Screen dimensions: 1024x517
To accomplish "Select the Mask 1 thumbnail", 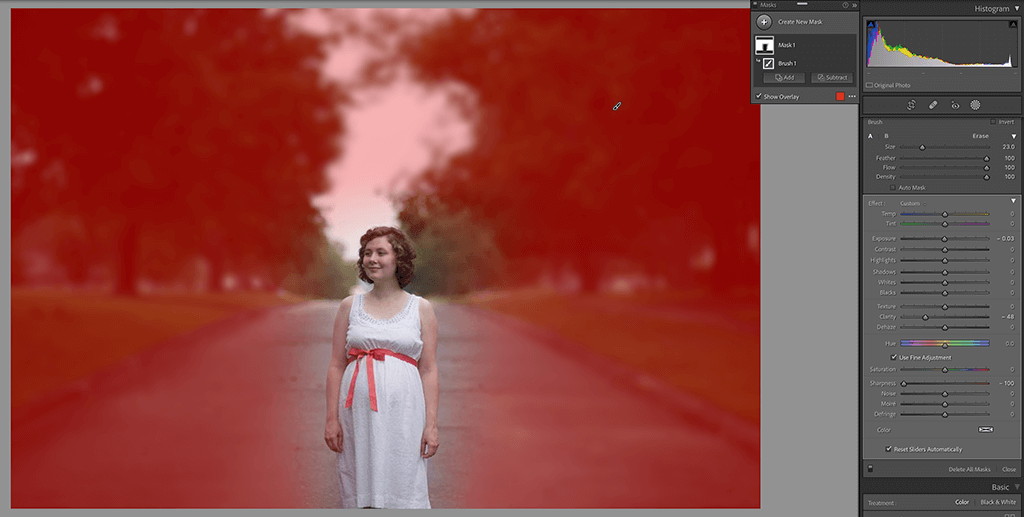I will click(765, 45).
